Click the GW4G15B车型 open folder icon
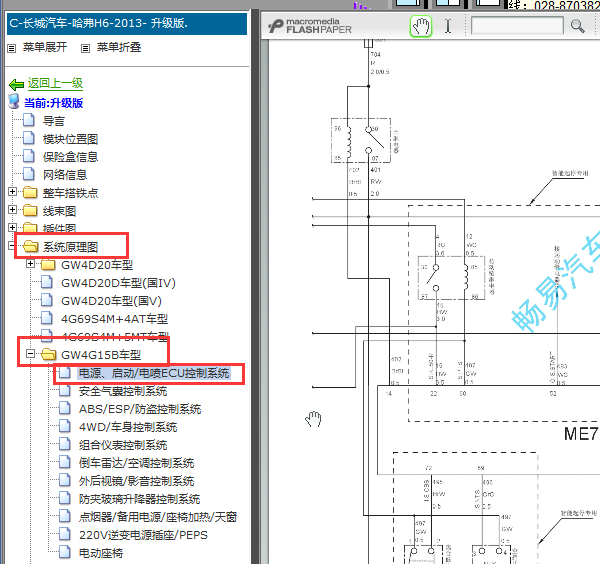 click(49, 354)
